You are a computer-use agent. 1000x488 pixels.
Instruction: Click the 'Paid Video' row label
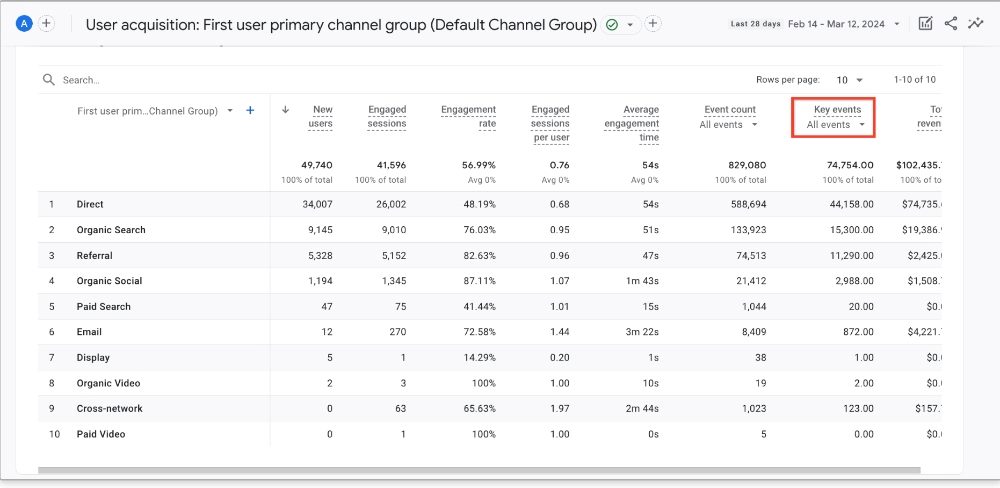point(101,434)
